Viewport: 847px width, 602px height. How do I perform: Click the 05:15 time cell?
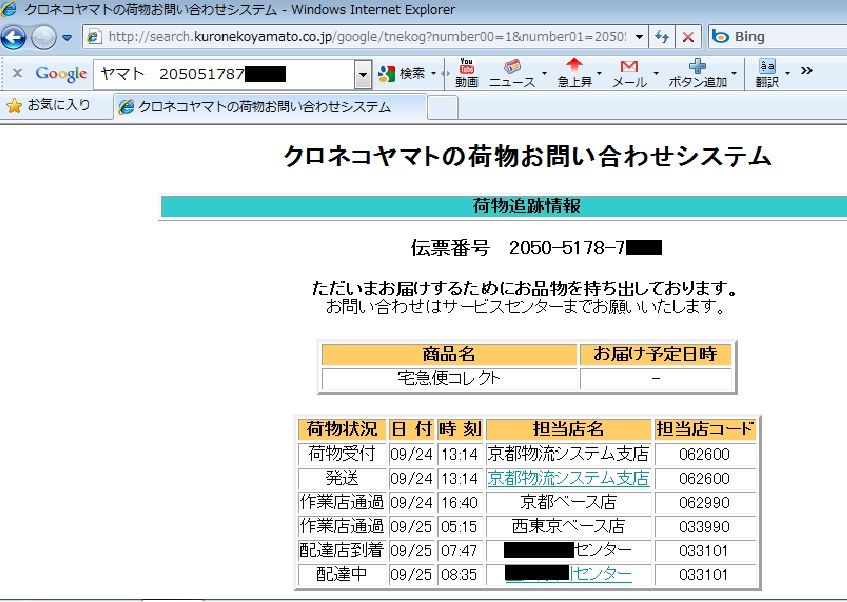460,526
